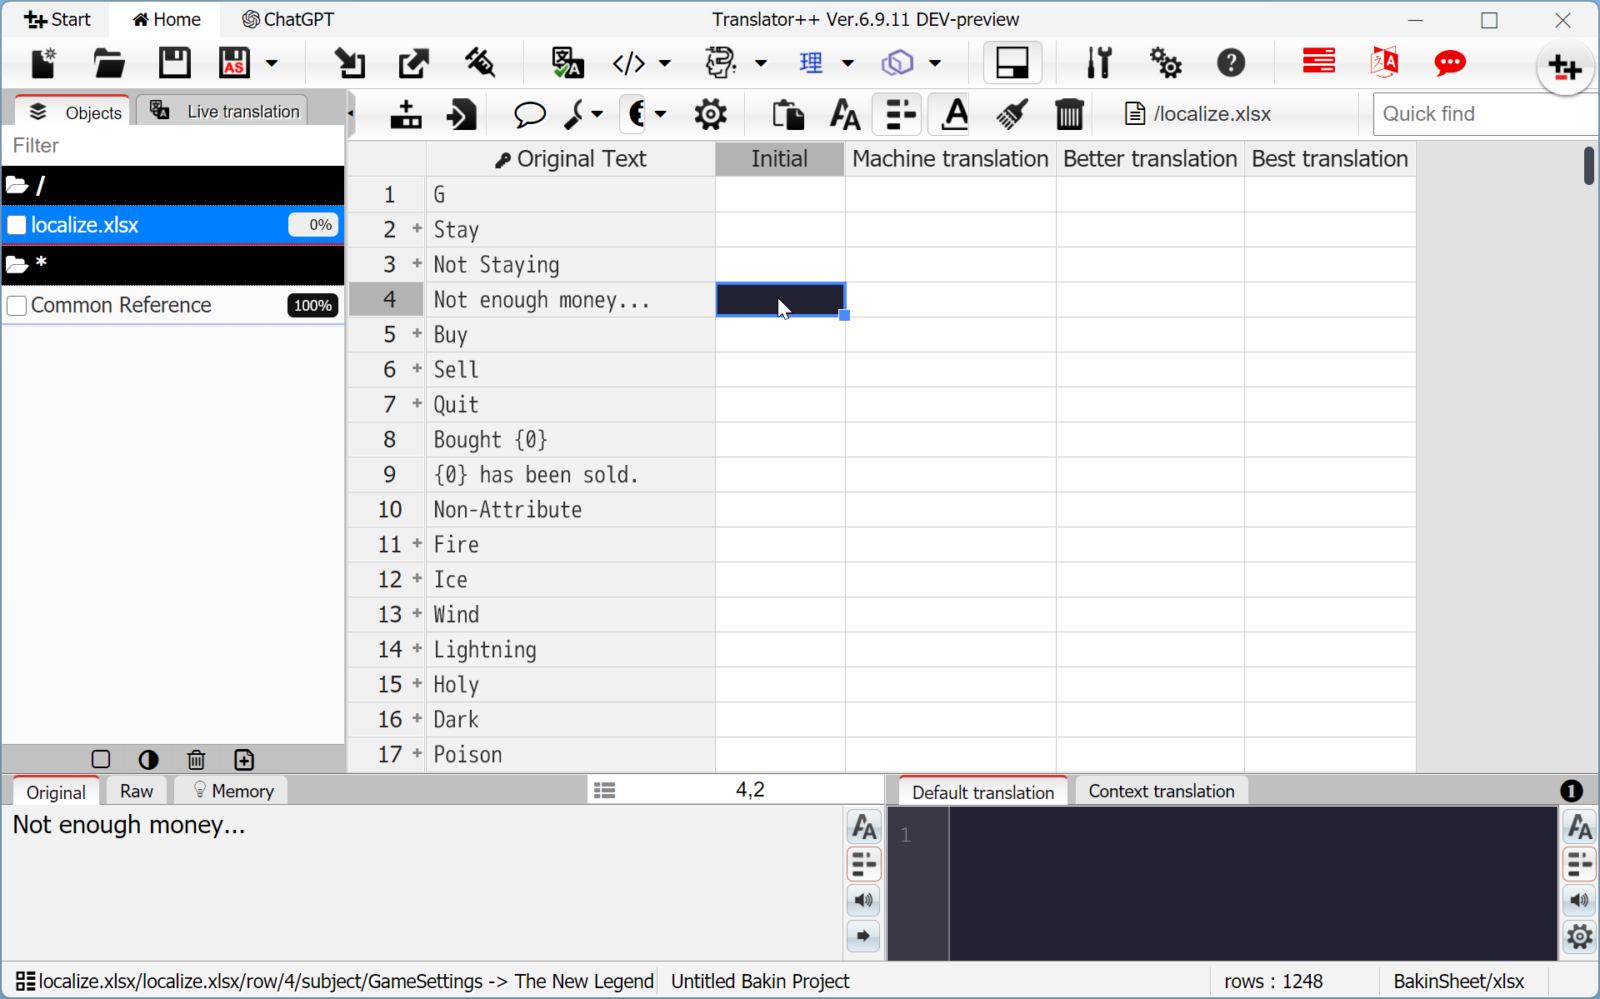Click the add-row icon above the grid
Image resolution: width=1600 pixels, height=999 pixels.
[x=405, y=113]
